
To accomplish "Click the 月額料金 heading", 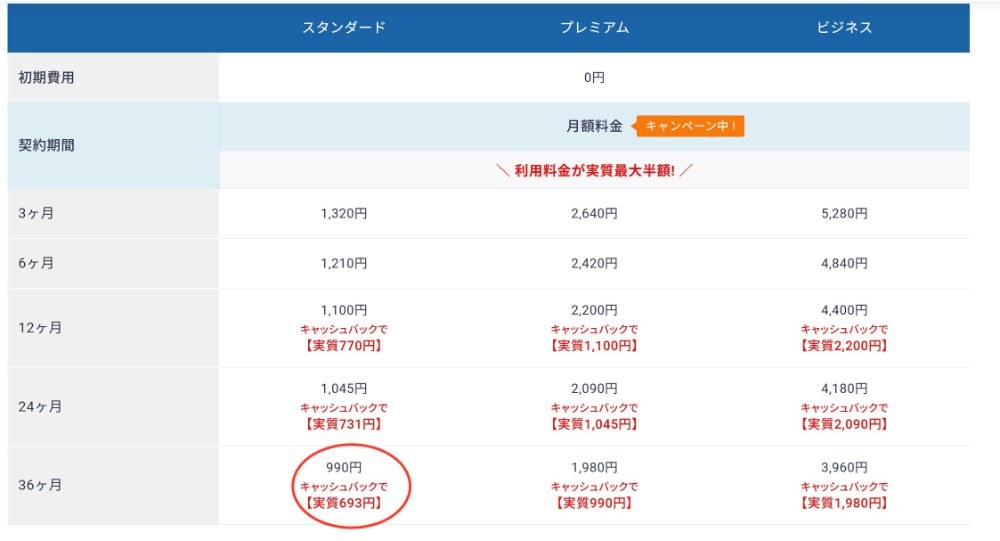I will (x=594, y=126).
